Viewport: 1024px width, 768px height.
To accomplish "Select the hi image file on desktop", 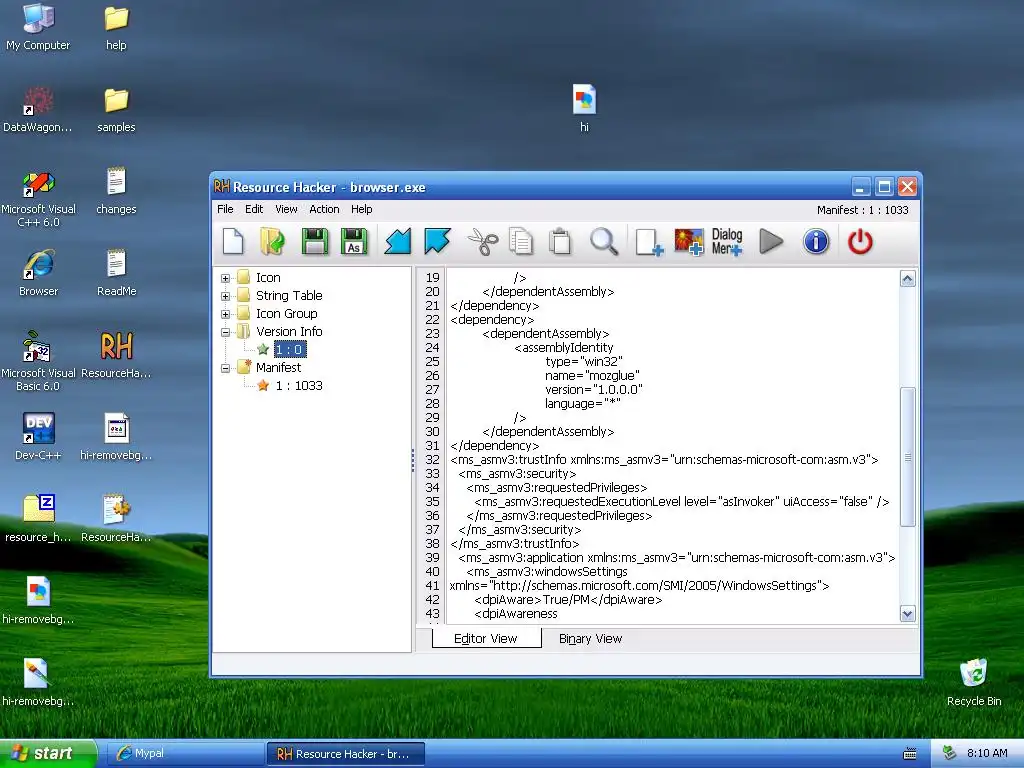I will [584, 108].
